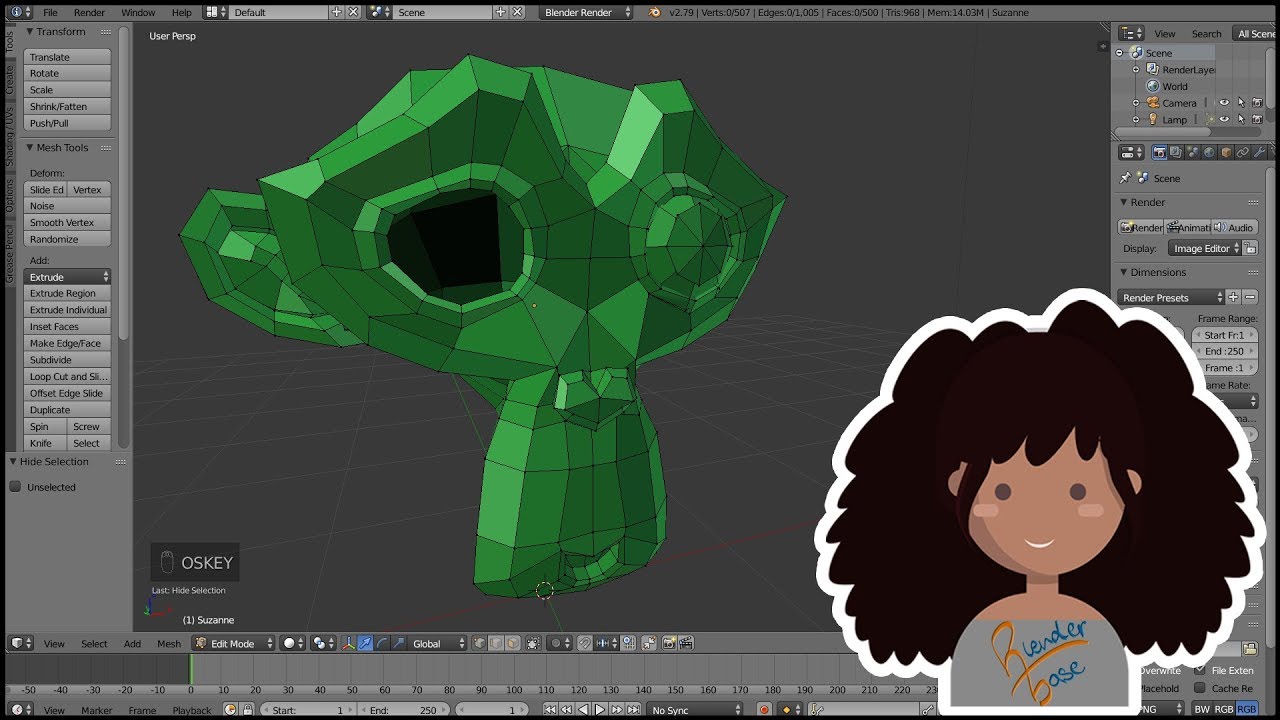Open the Object properties cube tab
1280x720 pixels.
[x=1226, y=152]
